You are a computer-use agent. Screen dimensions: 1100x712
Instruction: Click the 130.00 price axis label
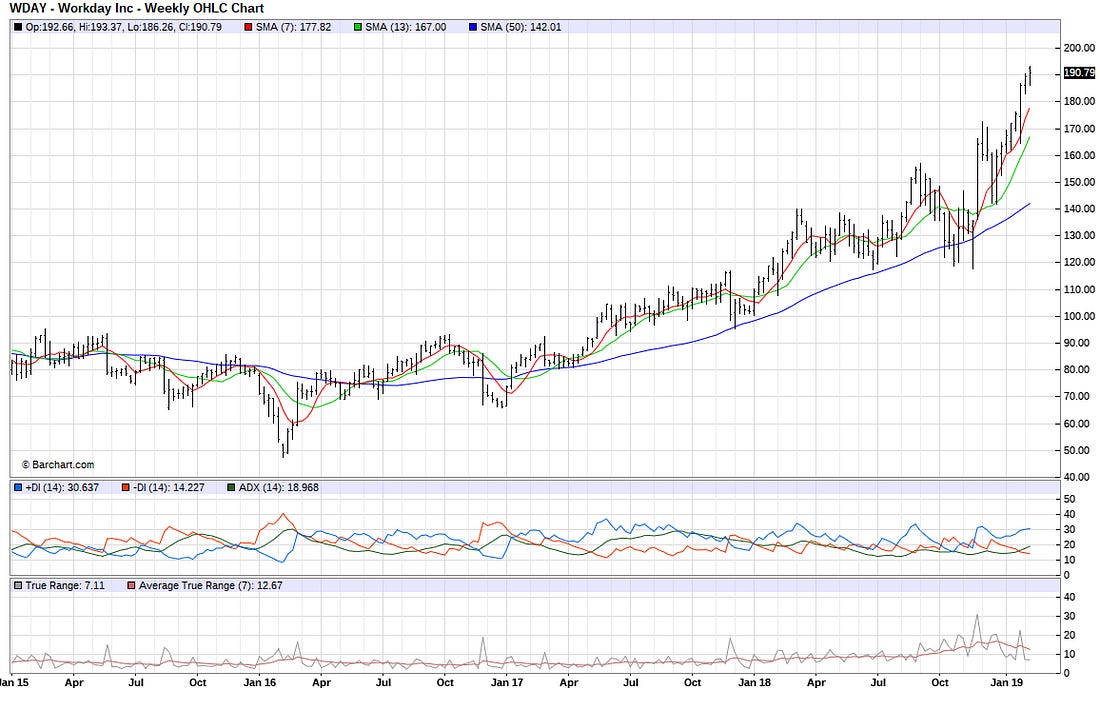1079,235
